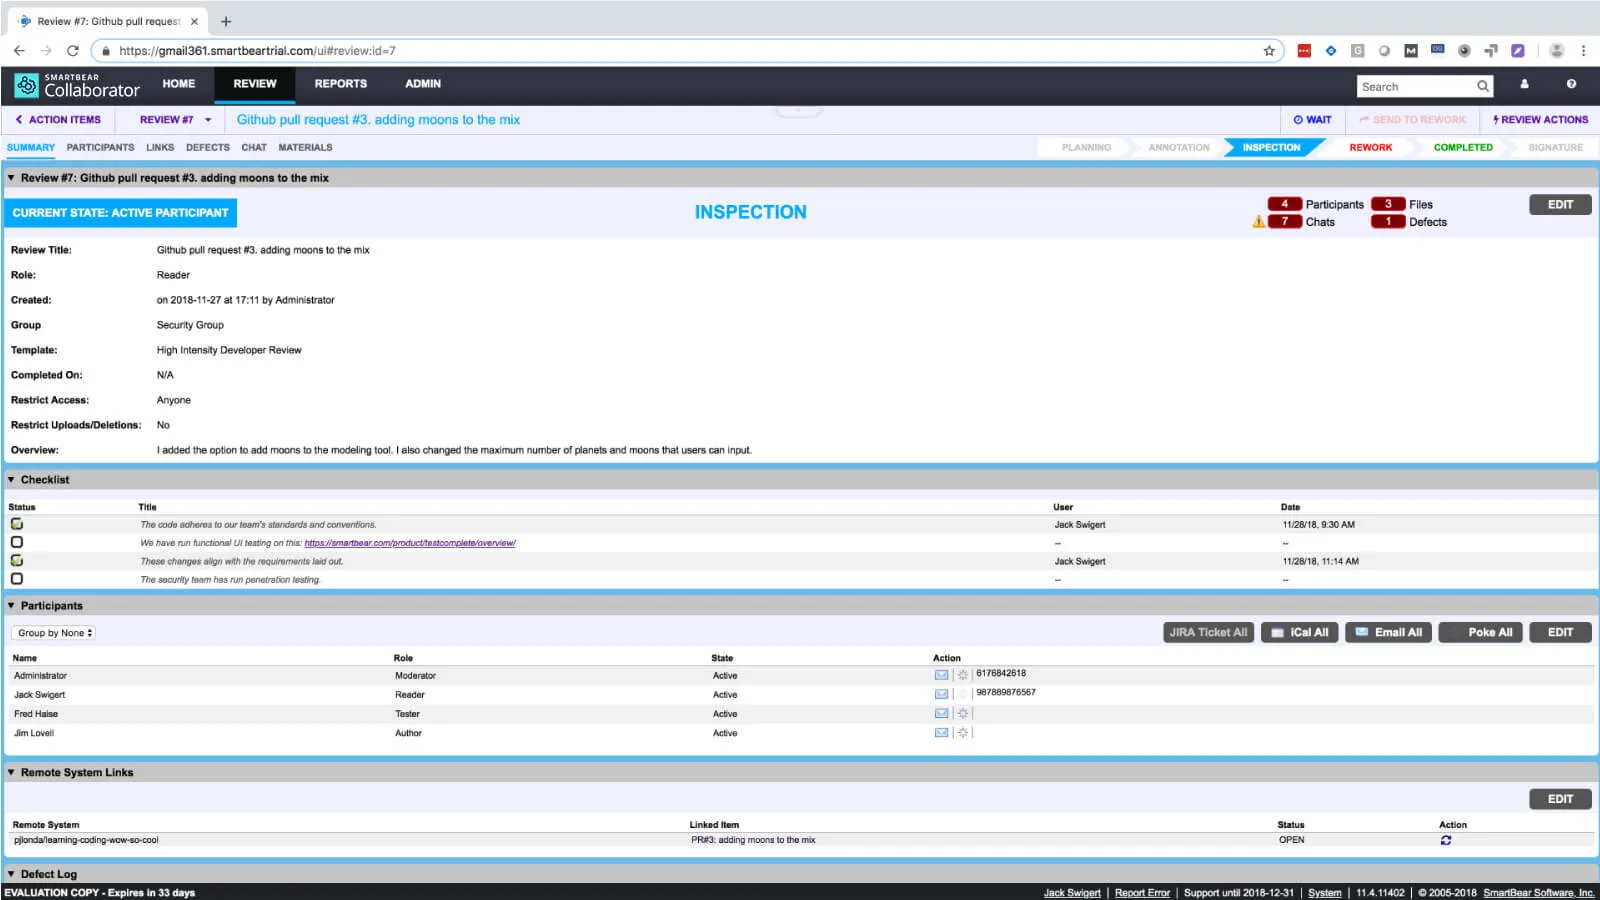The width and height of the screenshot is (1600, 900).
Task: Collapse the Checklist section
Action: (x=10, y=479)
